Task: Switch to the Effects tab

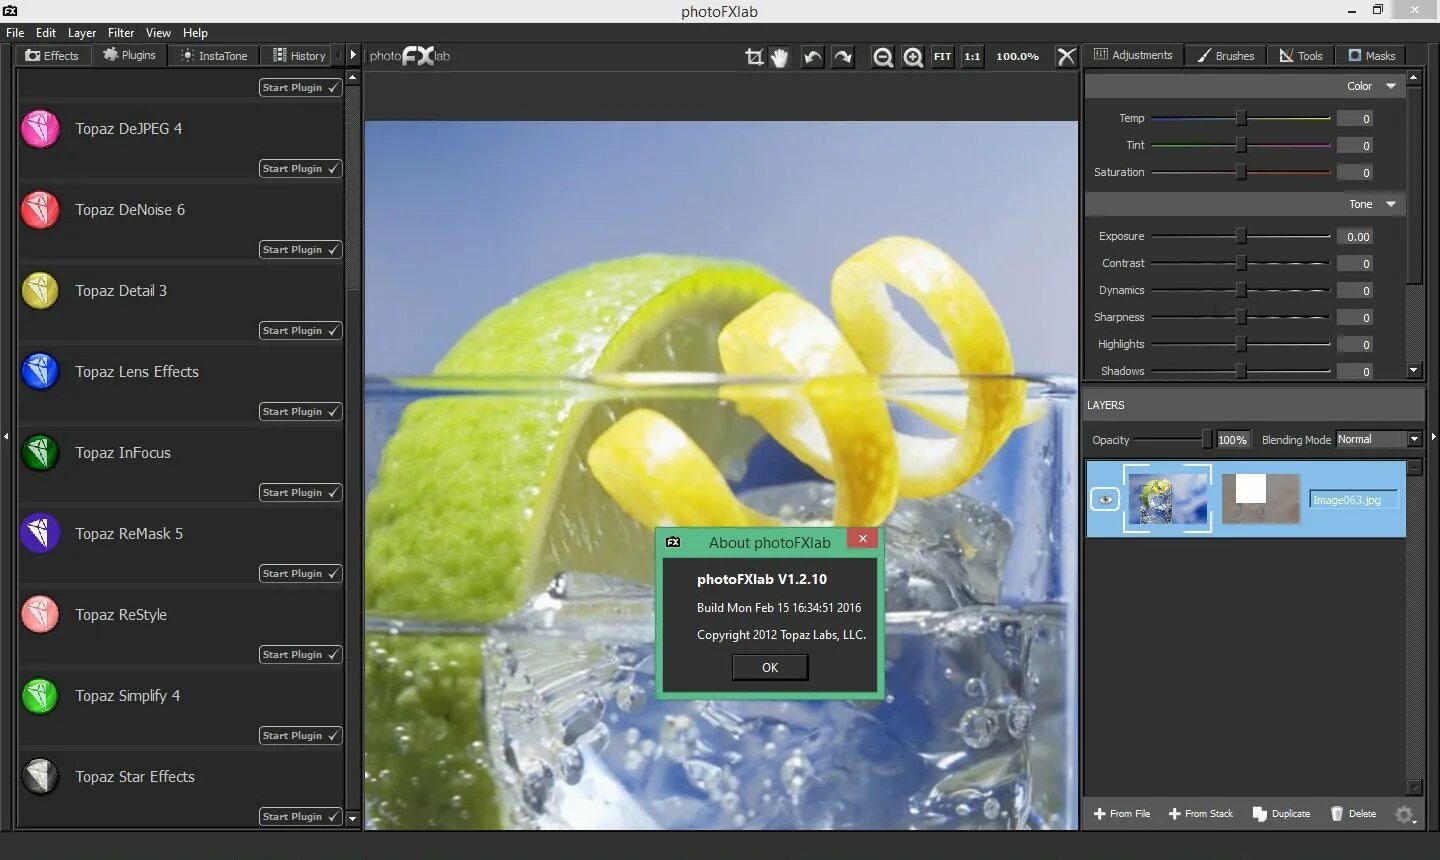Action: click(x=52, y=56)
